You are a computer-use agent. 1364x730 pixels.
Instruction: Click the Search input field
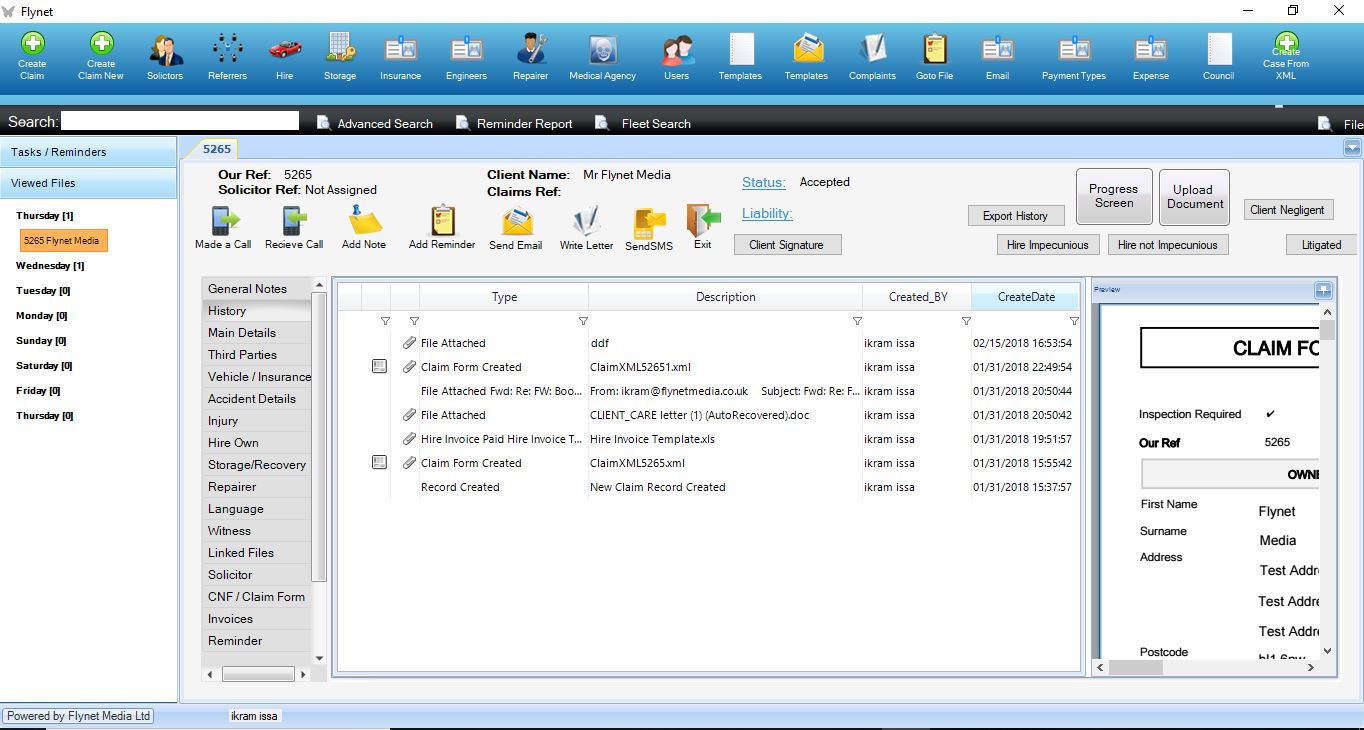tap(179, 121)
